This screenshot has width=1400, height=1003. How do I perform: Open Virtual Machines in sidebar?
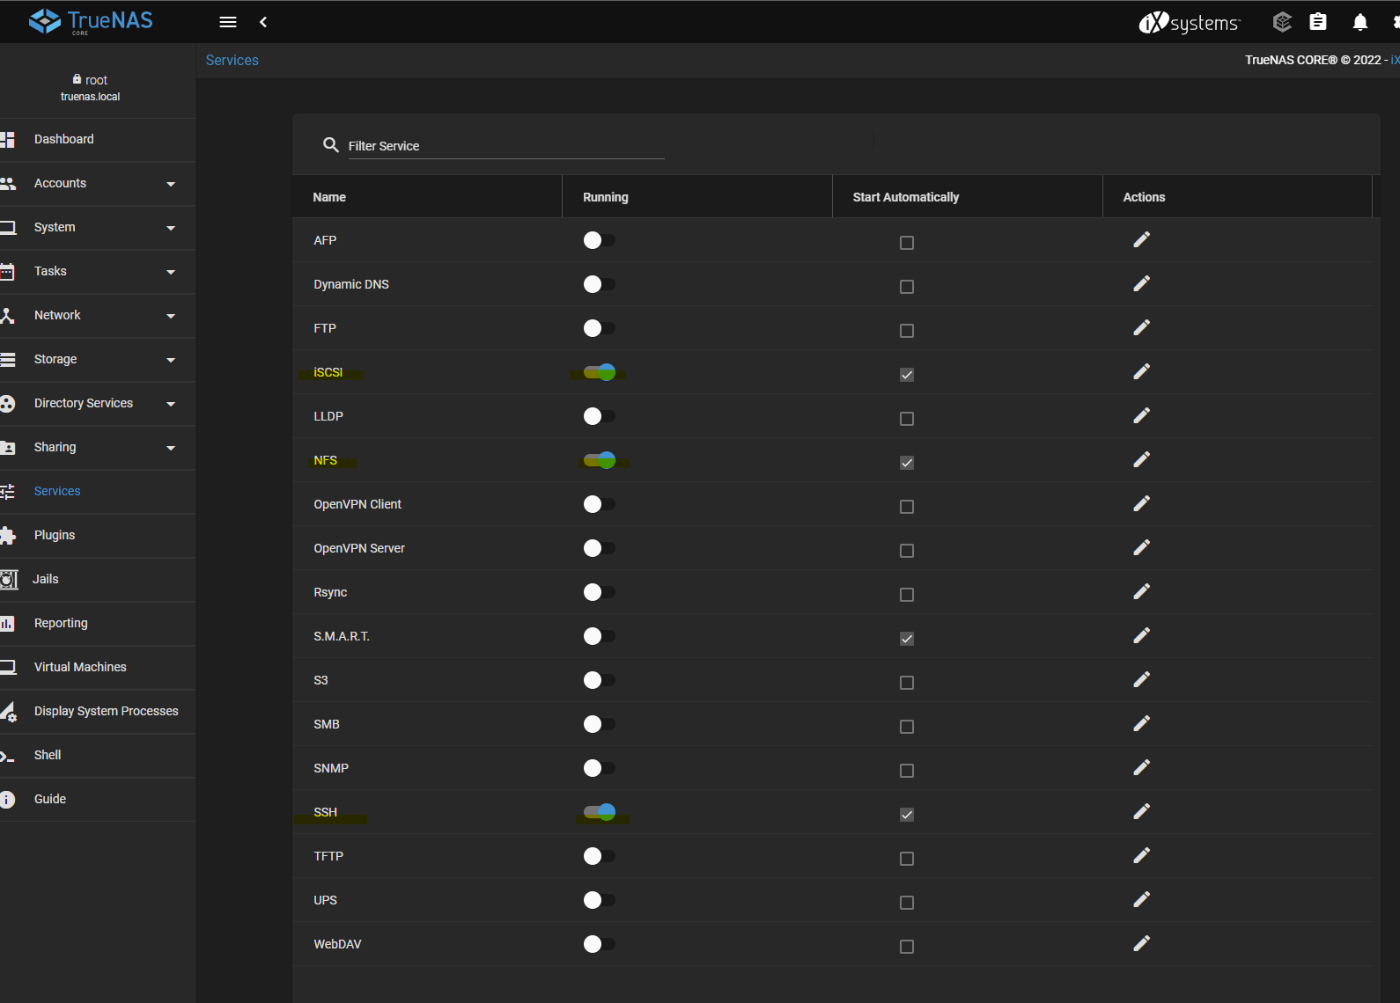(97, 668)
